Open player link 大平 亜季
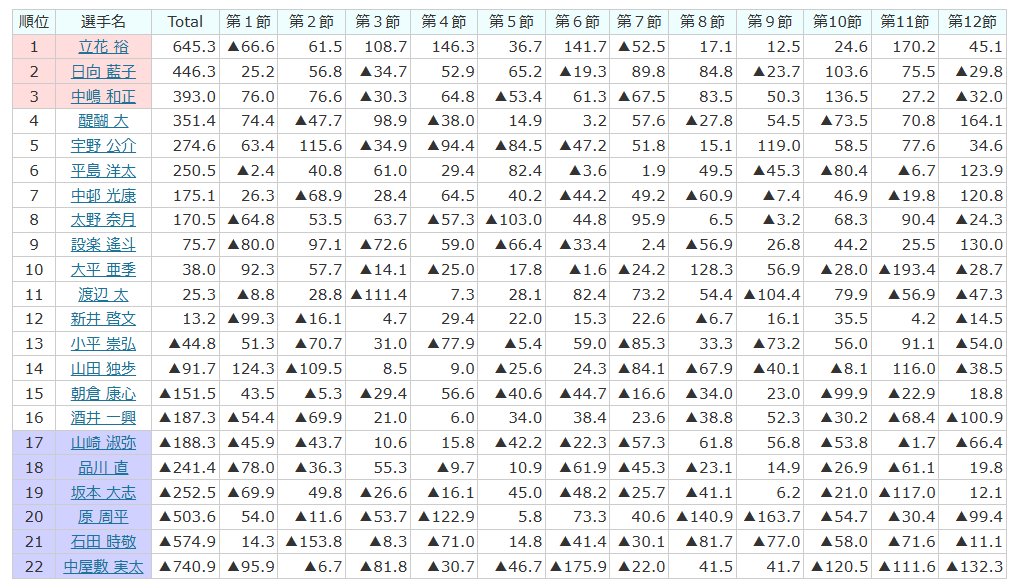 pos(103,270)
